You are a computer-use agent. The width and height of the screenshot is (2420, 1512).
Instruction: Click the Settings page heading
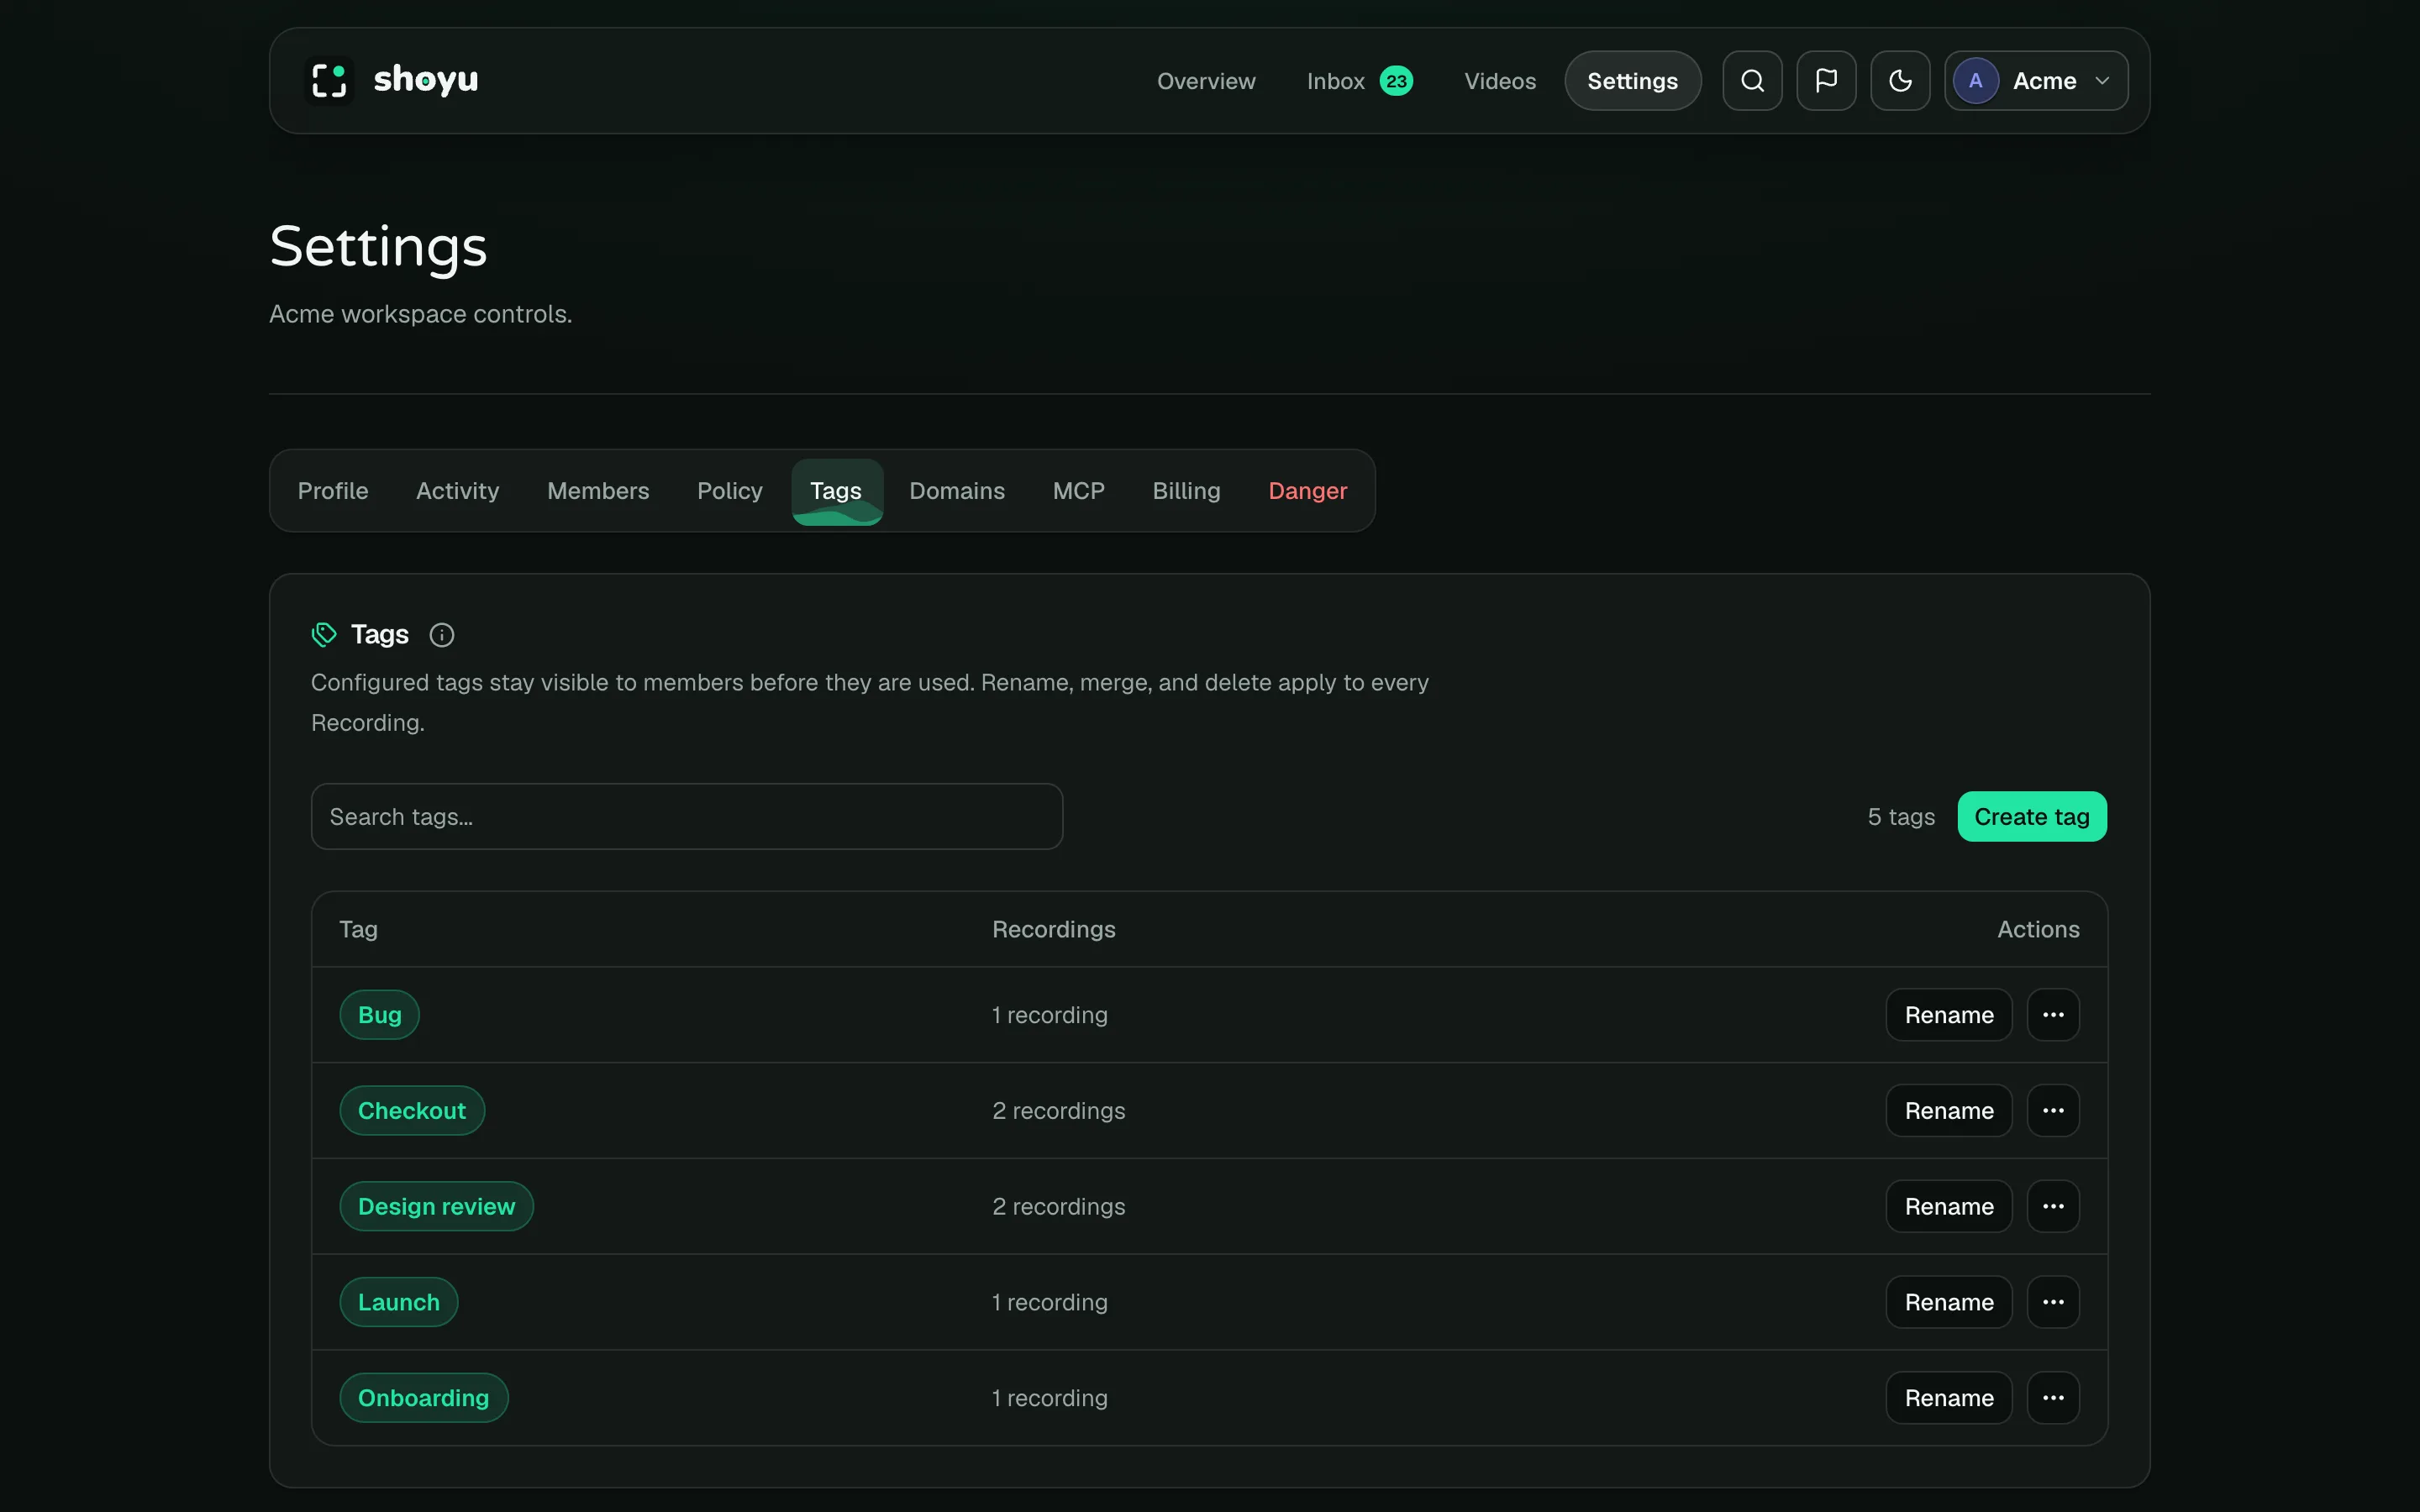tap(378, 247)
